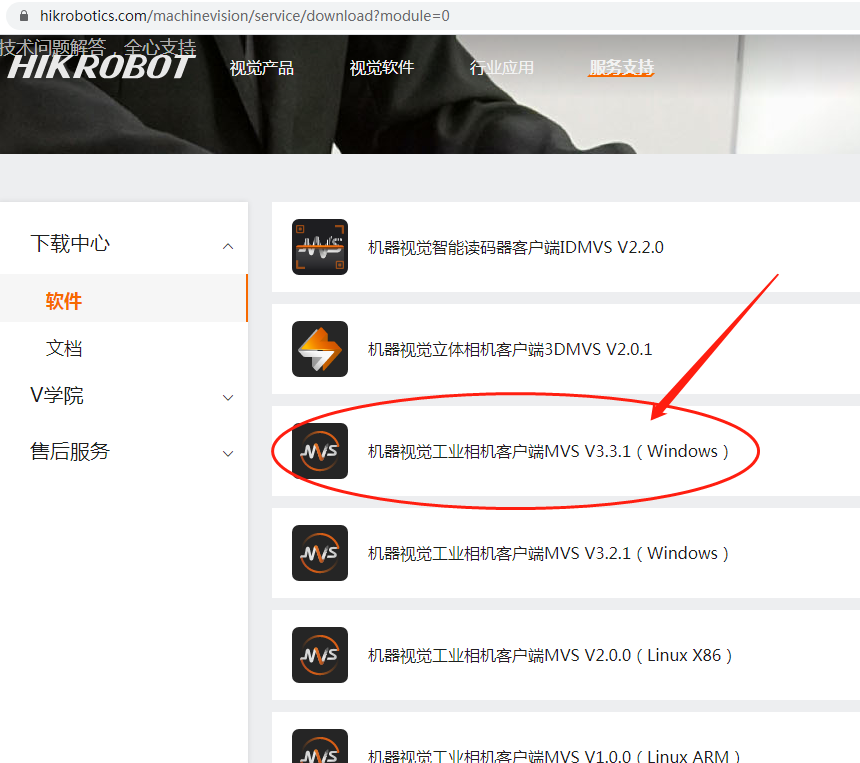Select 软件 in the sidebar
Viewport: 860px width, 763px height.
[x=64, y=300]
